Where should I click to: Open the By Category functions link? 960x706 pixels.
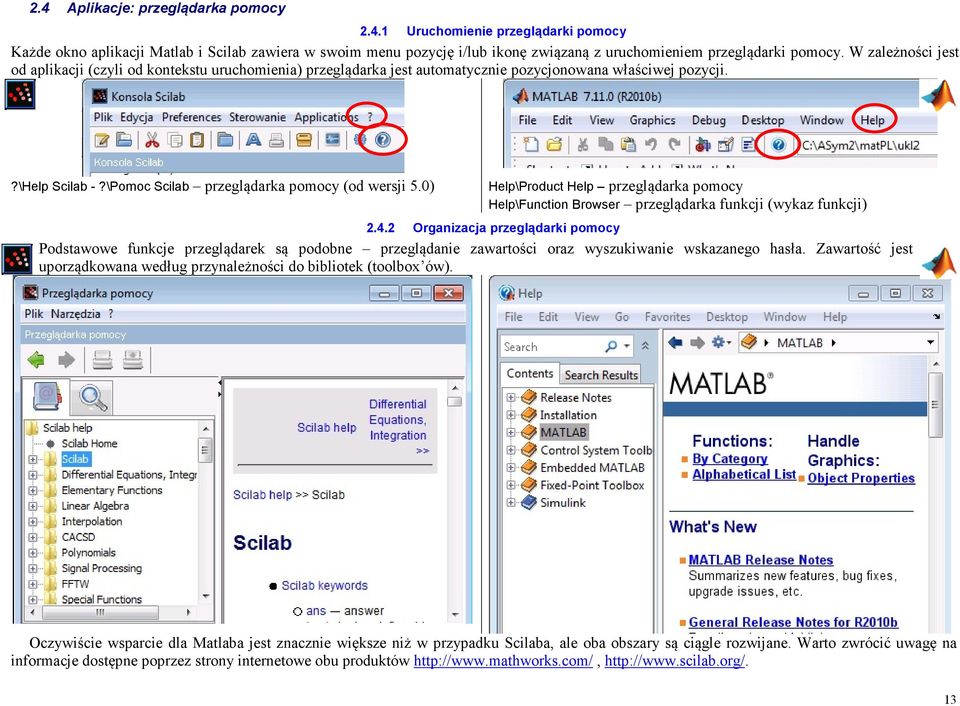click(730, 459)
